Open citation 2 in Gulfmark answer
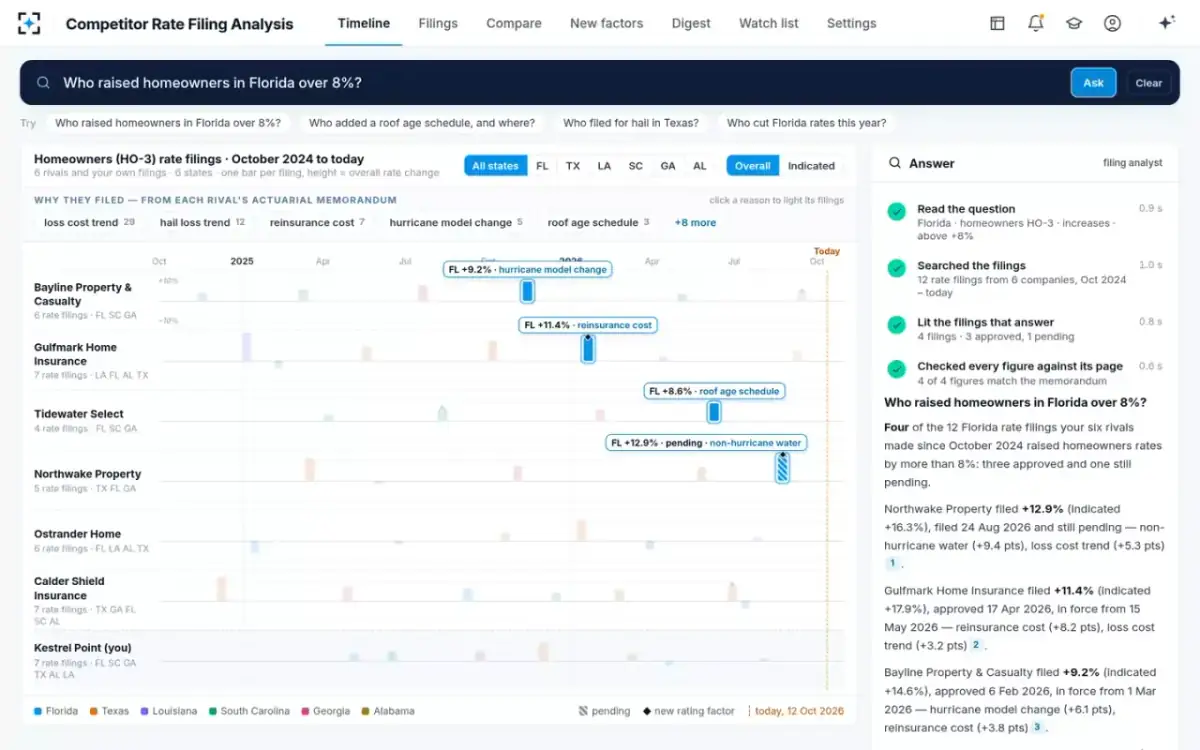The height and width of the screenshot is (750, 1200). tap(976, 645)
